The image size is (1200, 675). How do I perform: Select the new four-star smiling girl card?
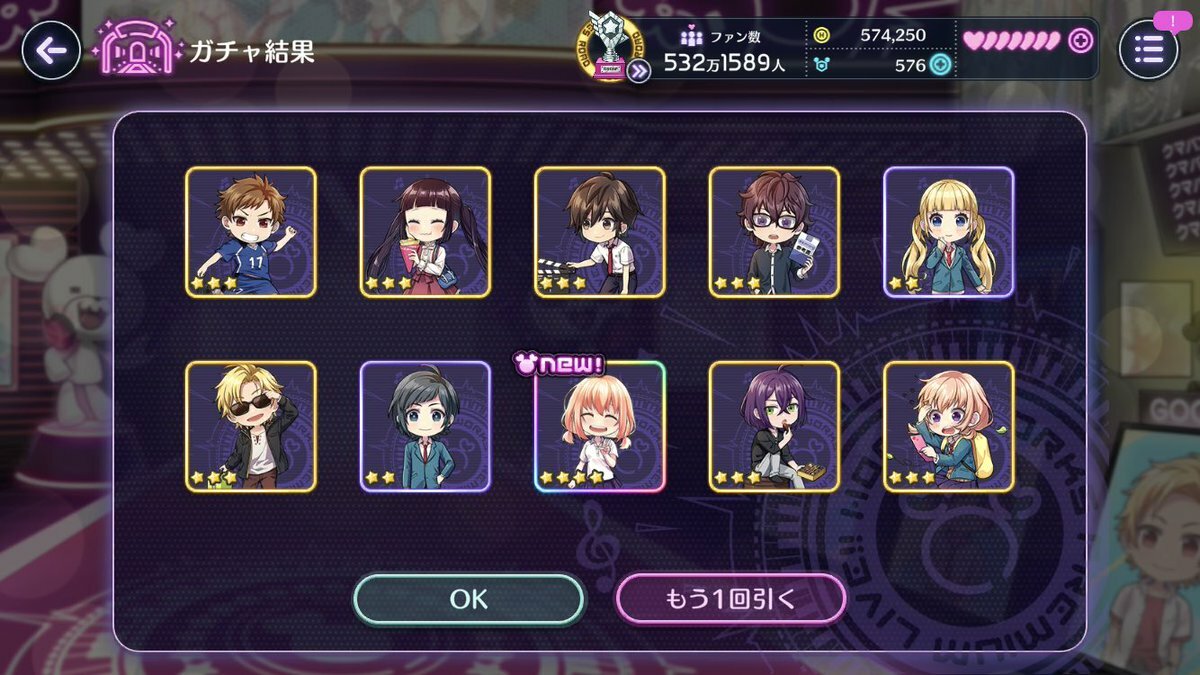(600, 426)
